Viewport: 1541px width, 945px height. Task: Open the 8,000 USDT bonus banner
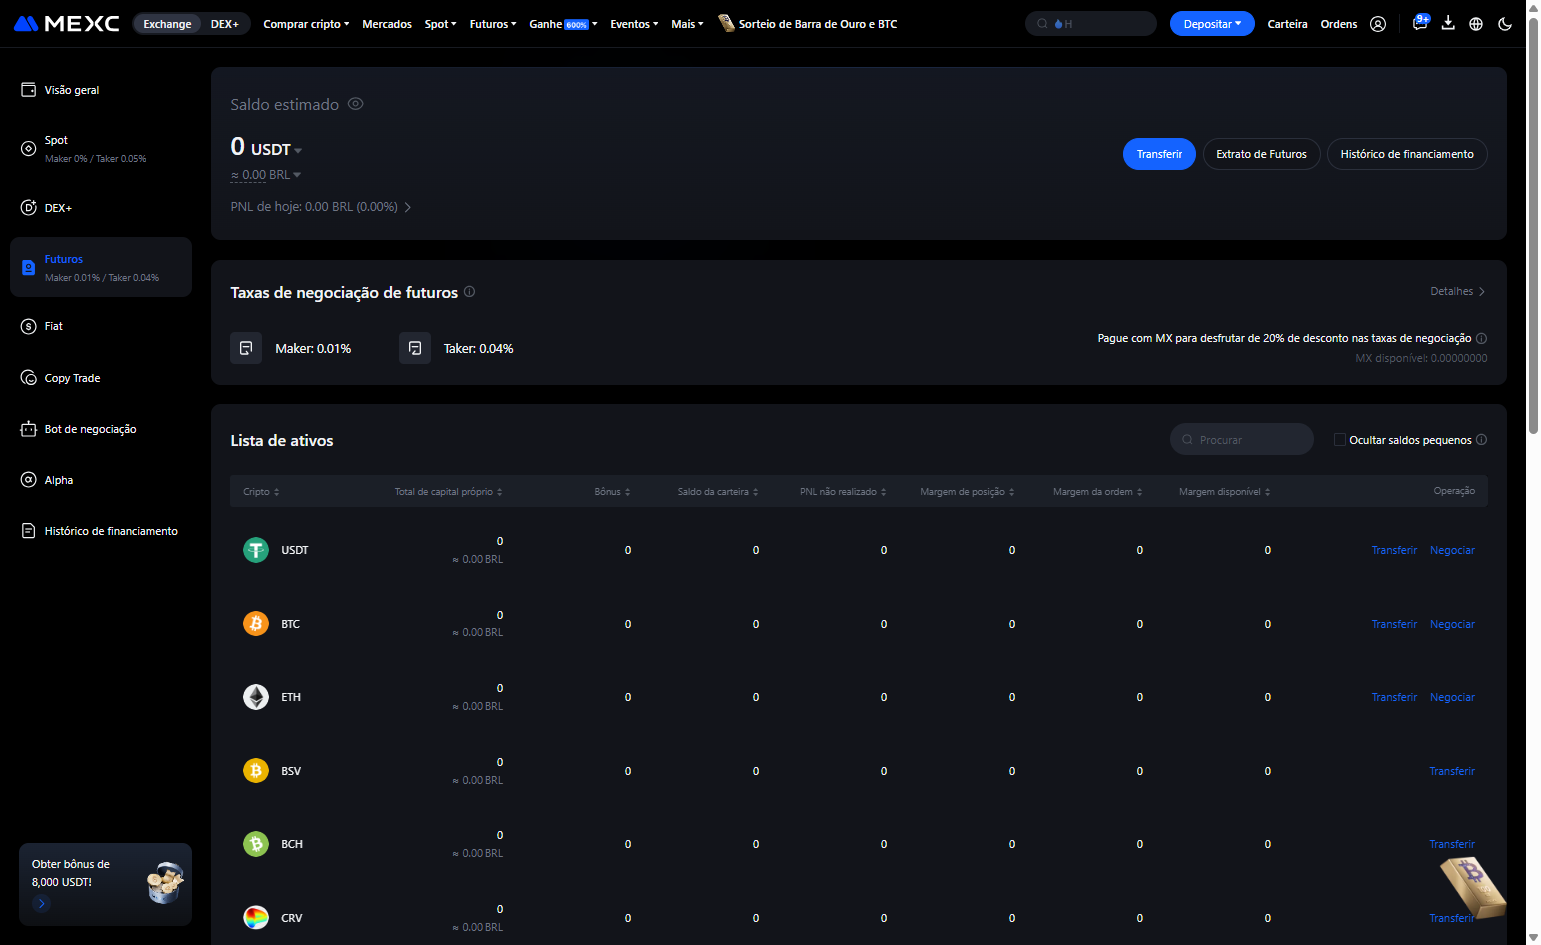(x=105, y=884)
